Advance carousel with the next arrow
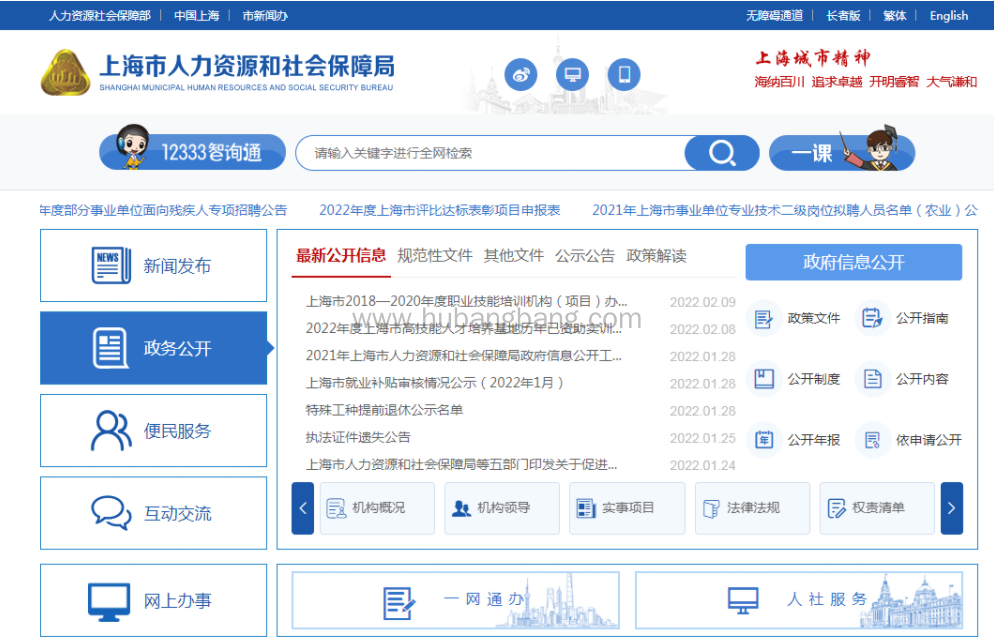 951,508
